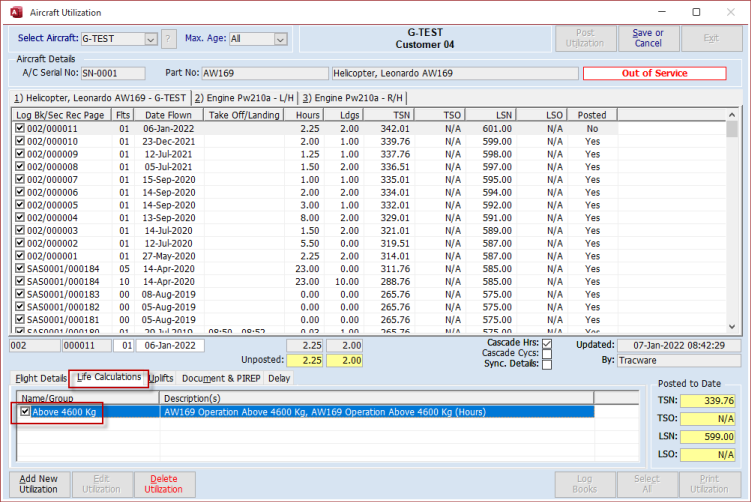751x502 pixels.
Task: Click the A/C Serial No field SN-0001
Action: click(x=113, y=73)
